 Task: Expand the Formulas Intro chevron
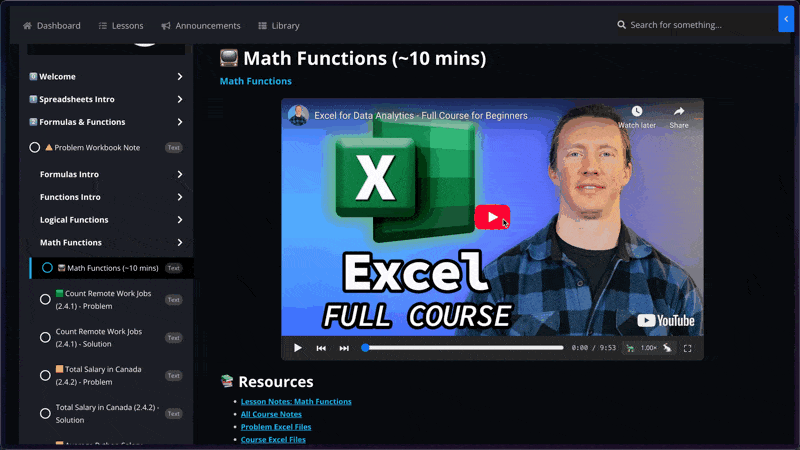180,174
